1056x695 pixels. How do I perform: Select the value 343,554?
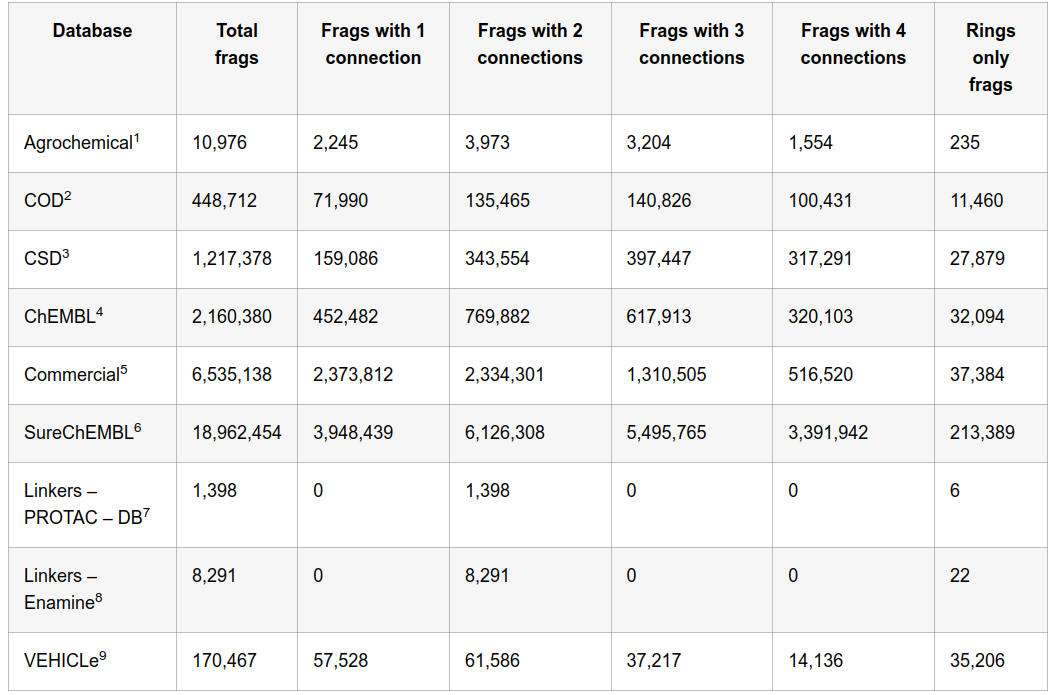coord(497,259)
